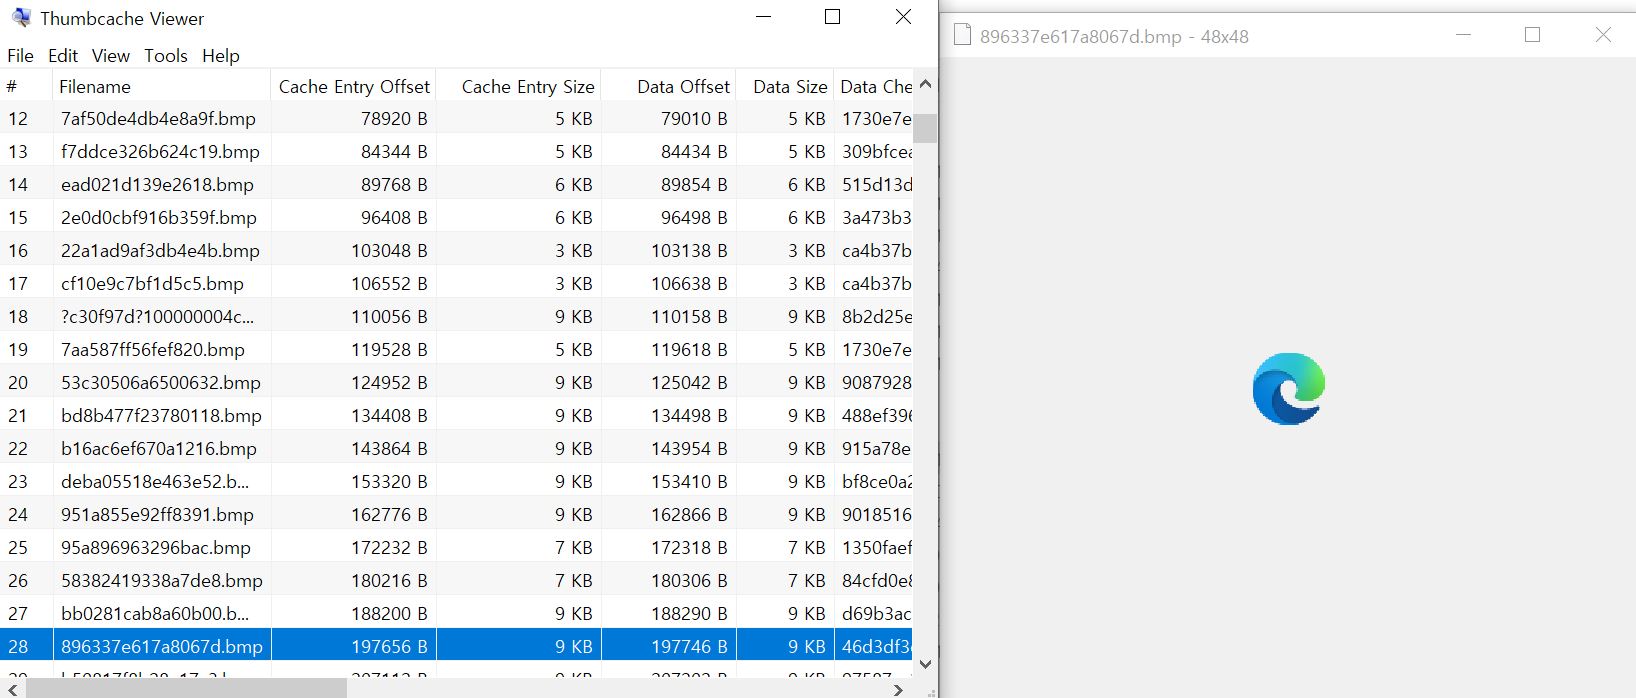The width and height of the screenshot is (1636, 698).
Task: Click the file icon in the preview window title
Action: pos(962,36)
